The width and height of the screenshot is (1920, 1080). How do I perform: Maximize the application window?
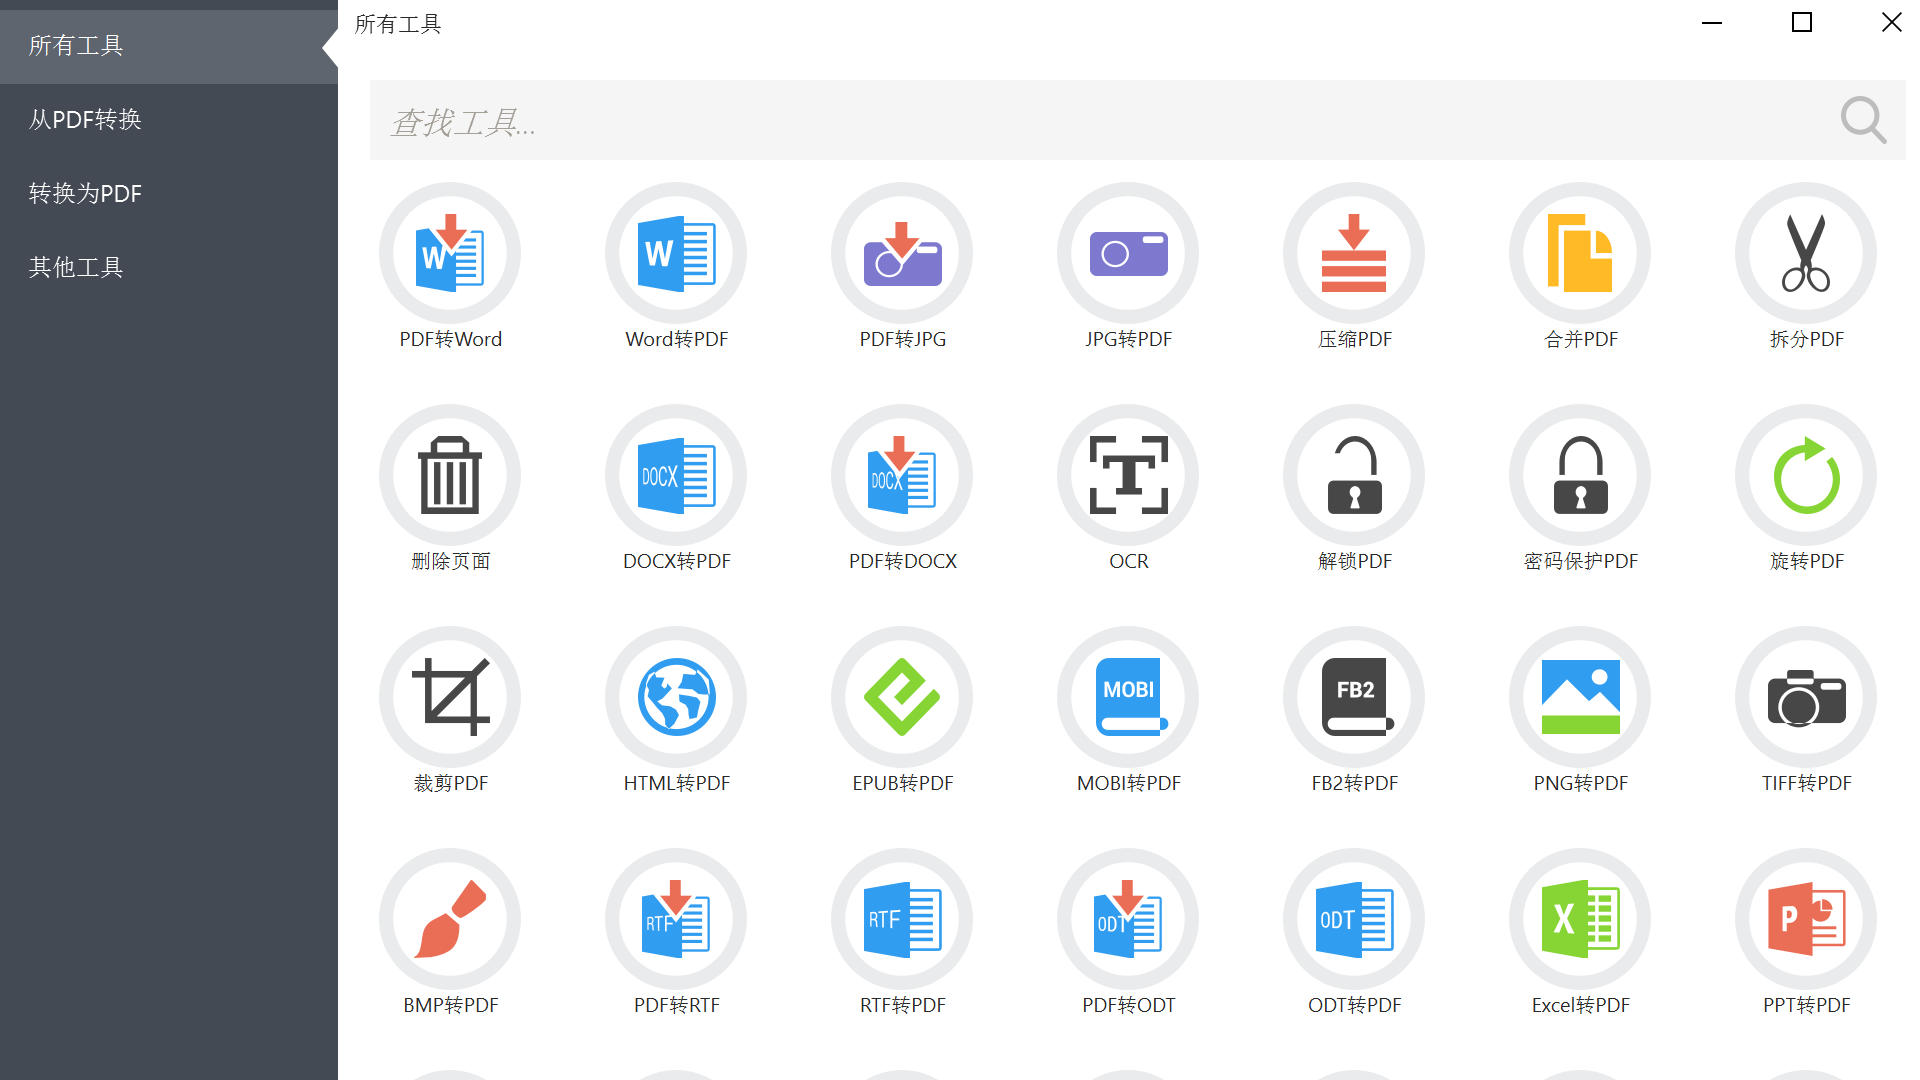[1802, 22]
